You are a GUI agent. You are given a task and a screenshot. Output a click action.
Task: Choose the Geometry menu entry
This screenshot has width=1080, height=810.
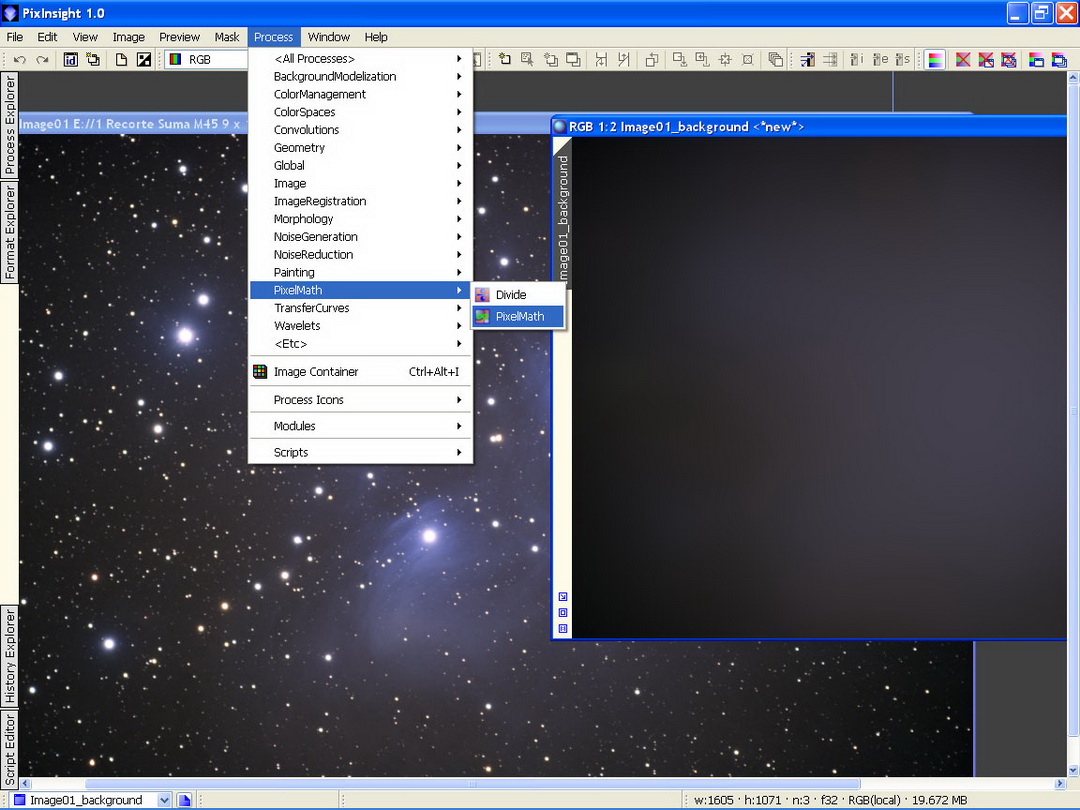(361, 148)
